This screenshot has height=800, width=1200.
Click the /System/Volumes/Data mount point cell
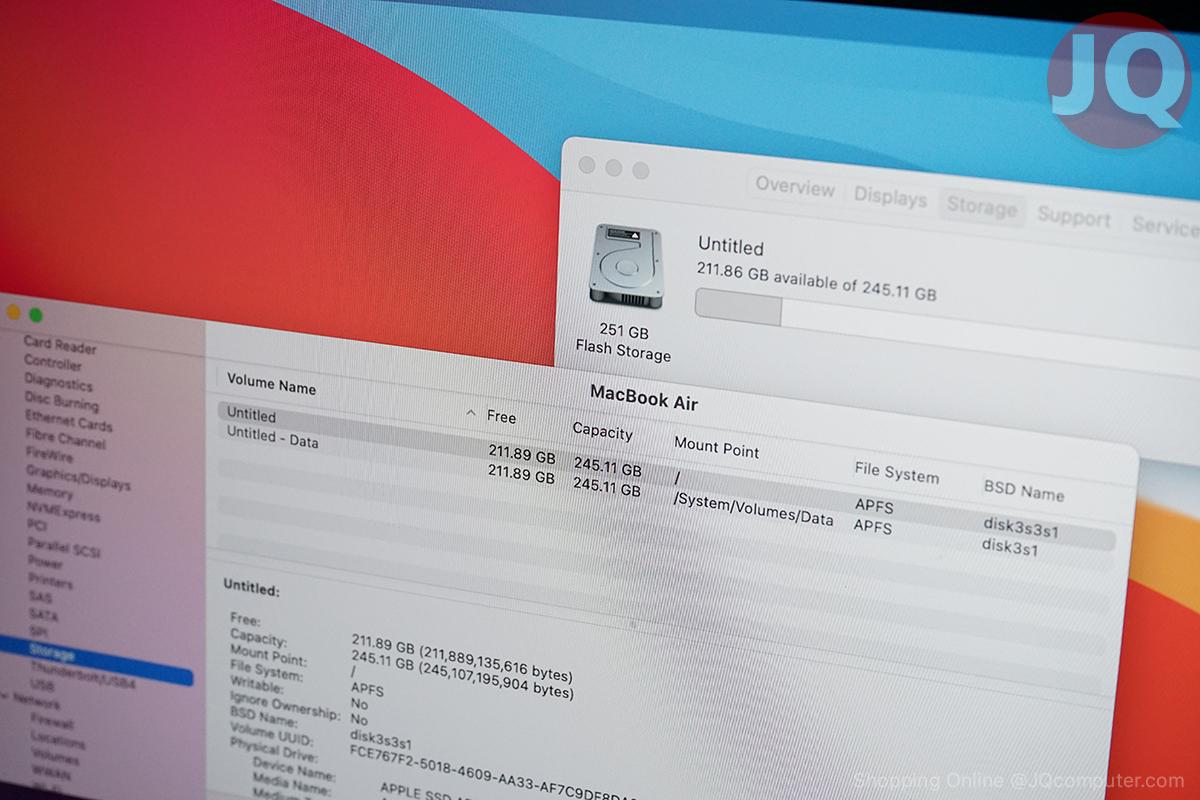coord(753,509)
